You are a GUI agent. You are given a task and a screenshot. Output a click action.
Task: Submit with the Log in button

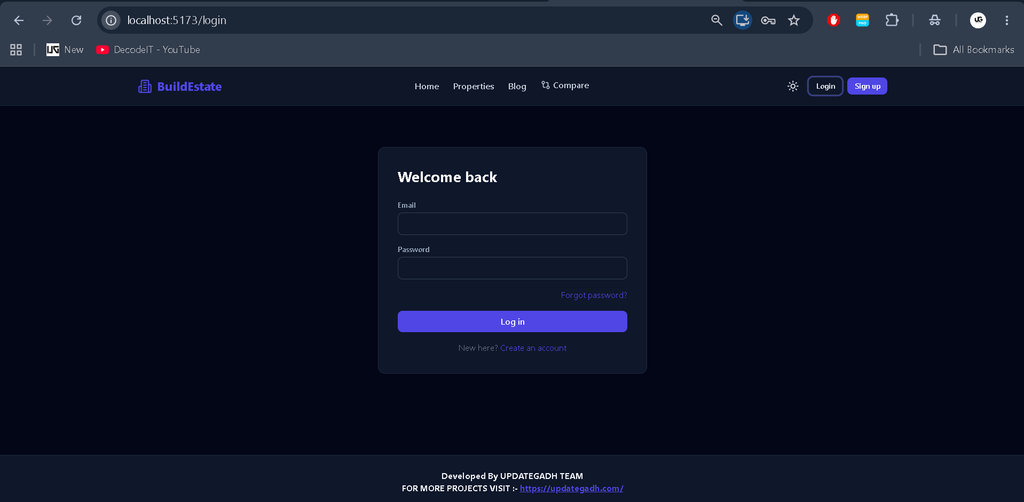512,322
